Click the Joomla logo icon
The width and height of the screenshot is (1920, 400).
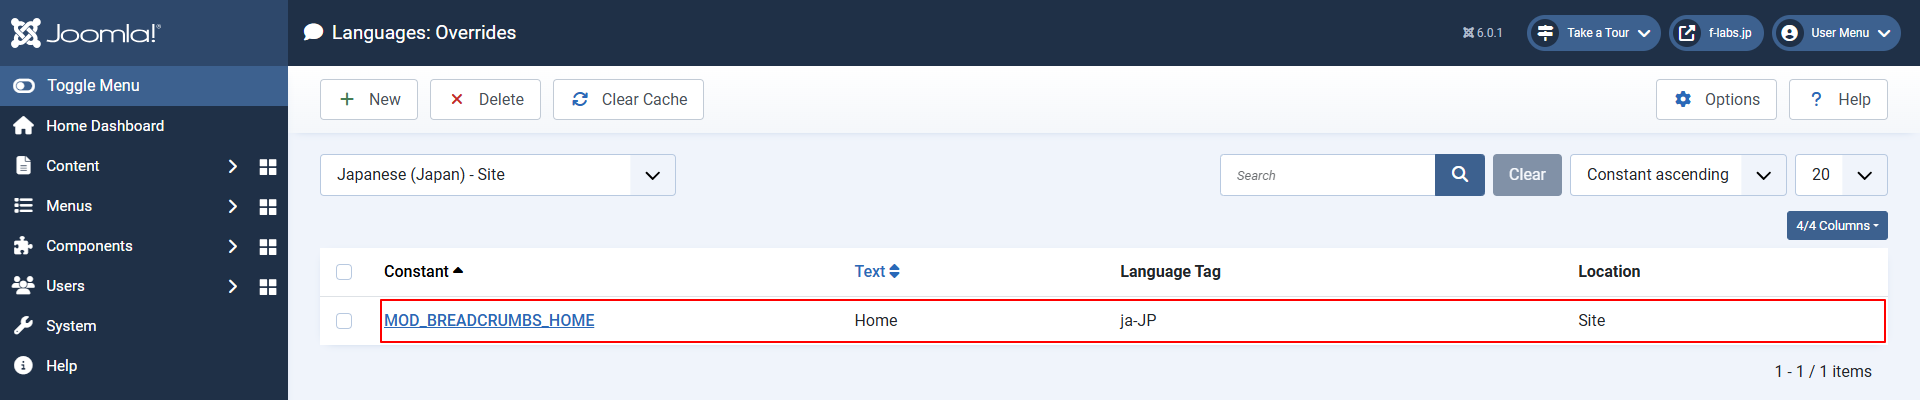(x=26, y=33)
